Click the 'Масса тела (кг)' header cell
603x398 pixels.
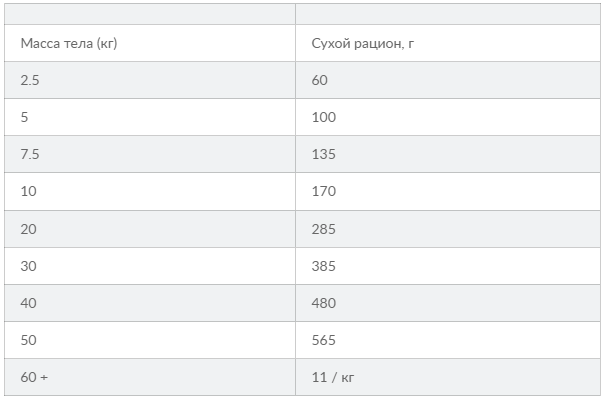click(150, 43)
